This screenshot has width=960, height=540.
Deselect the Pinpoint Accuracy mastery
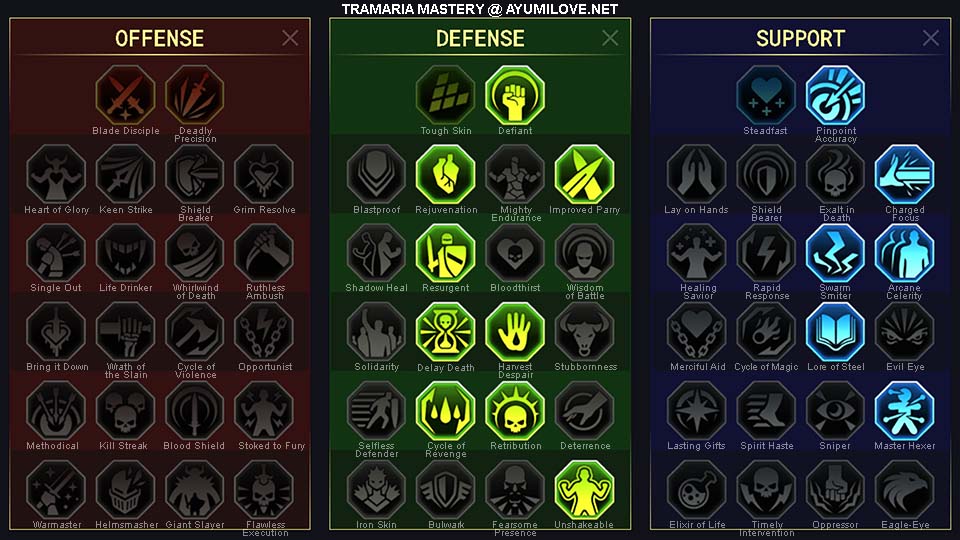click(835, 95)
